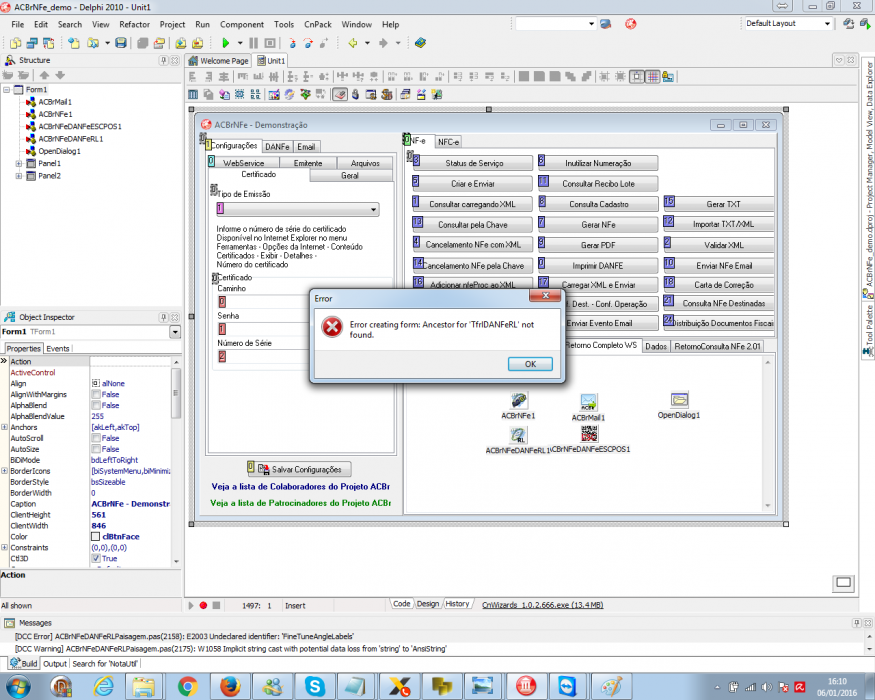
Task: Click Salvar Configurações button
Action: [300, 469]
